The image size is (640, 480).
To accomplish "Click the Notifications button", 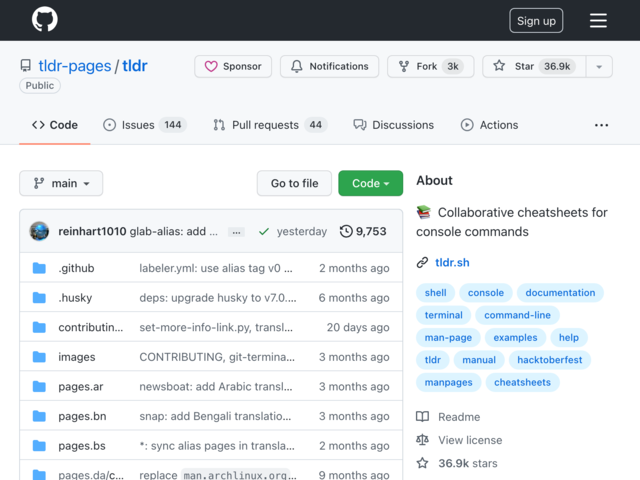I will tap(329, 67).
